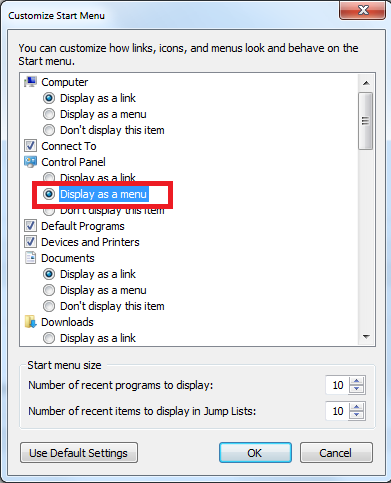Click the 'Control Panel' label text

coord(73,162)
